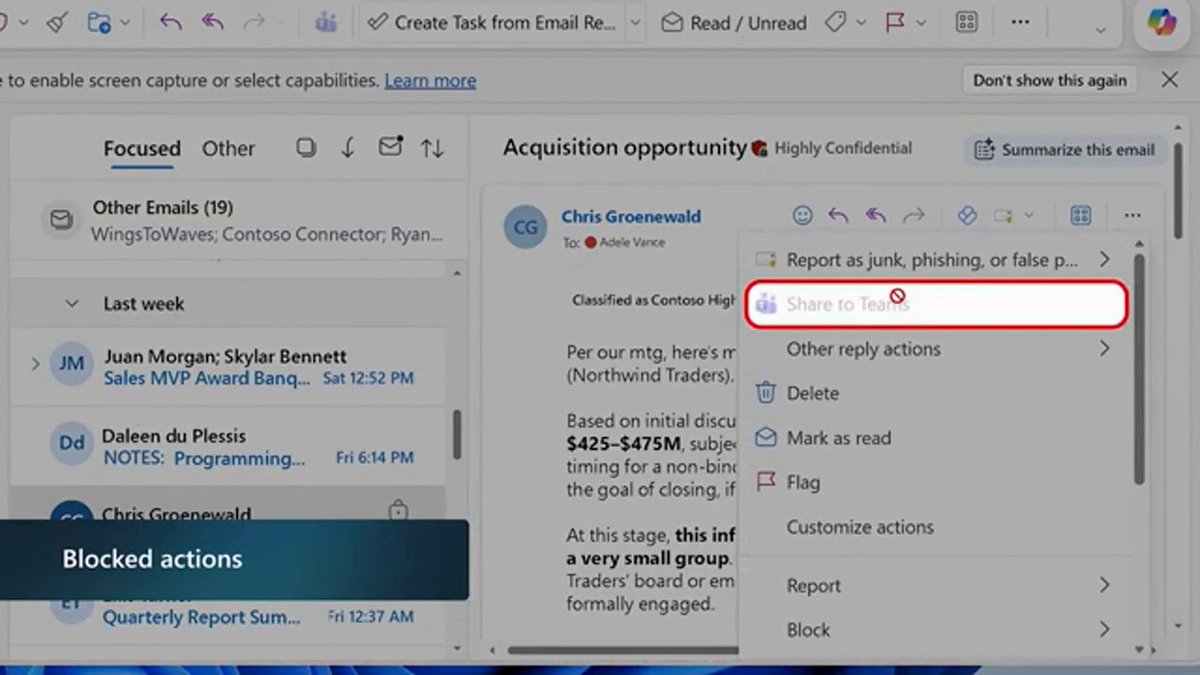Switch to the Focused tab
The height and width of the screenshot is (675, 1200).
142,148
